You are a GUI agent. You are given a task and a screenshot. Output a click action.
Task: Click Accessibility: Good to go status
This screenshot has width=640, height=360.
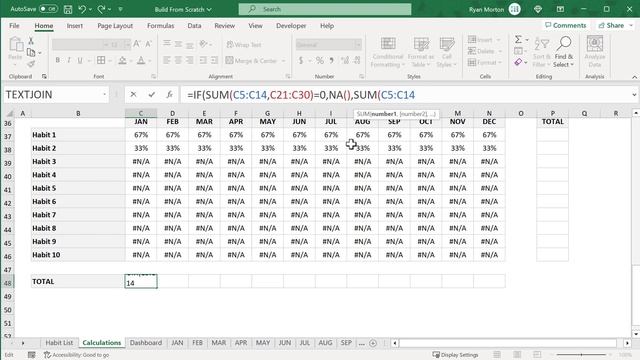(x=77, y=355)
